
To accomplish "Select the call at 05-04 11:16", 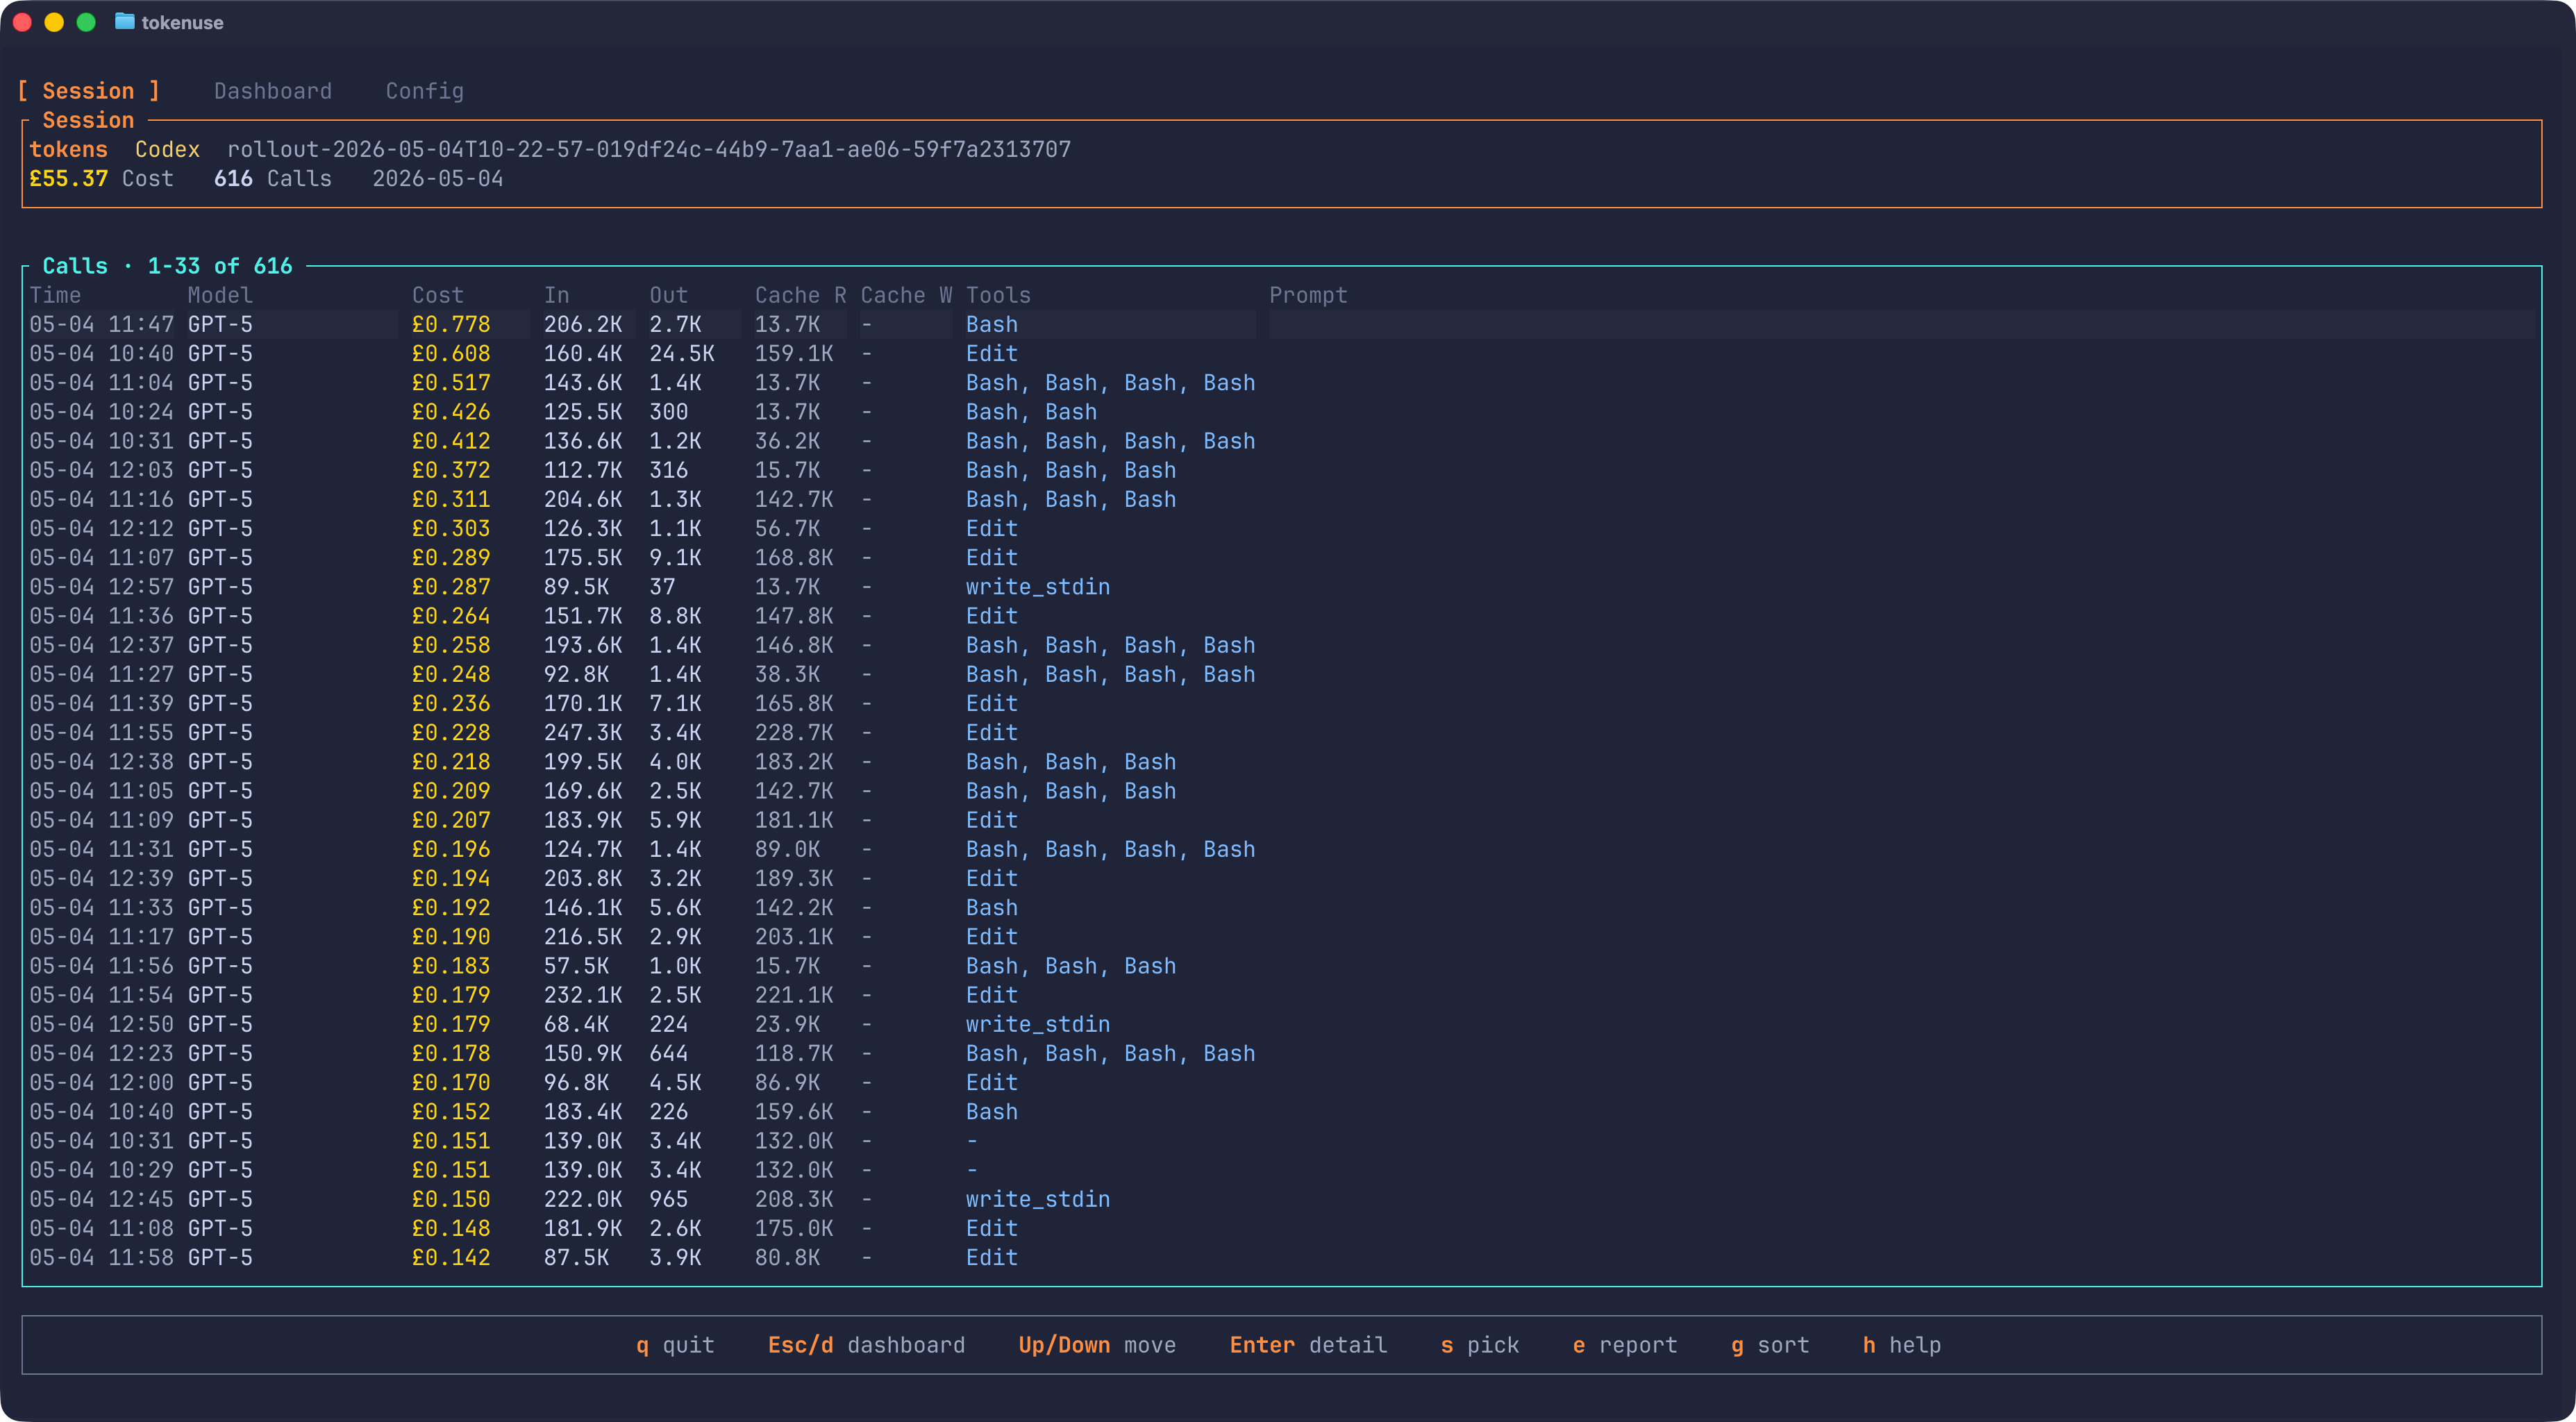I will coord(1281,499).
